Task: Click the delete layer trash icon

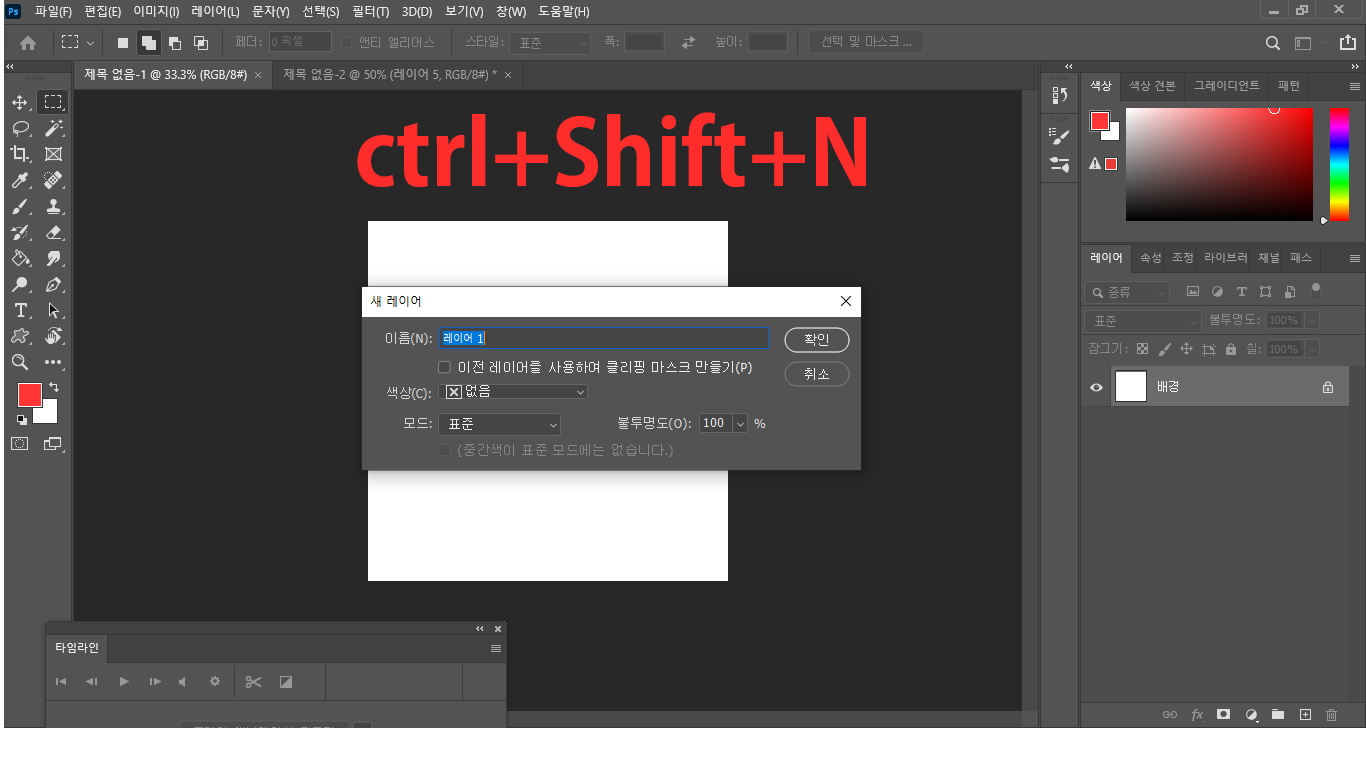Action: (x=1331, y=715)
